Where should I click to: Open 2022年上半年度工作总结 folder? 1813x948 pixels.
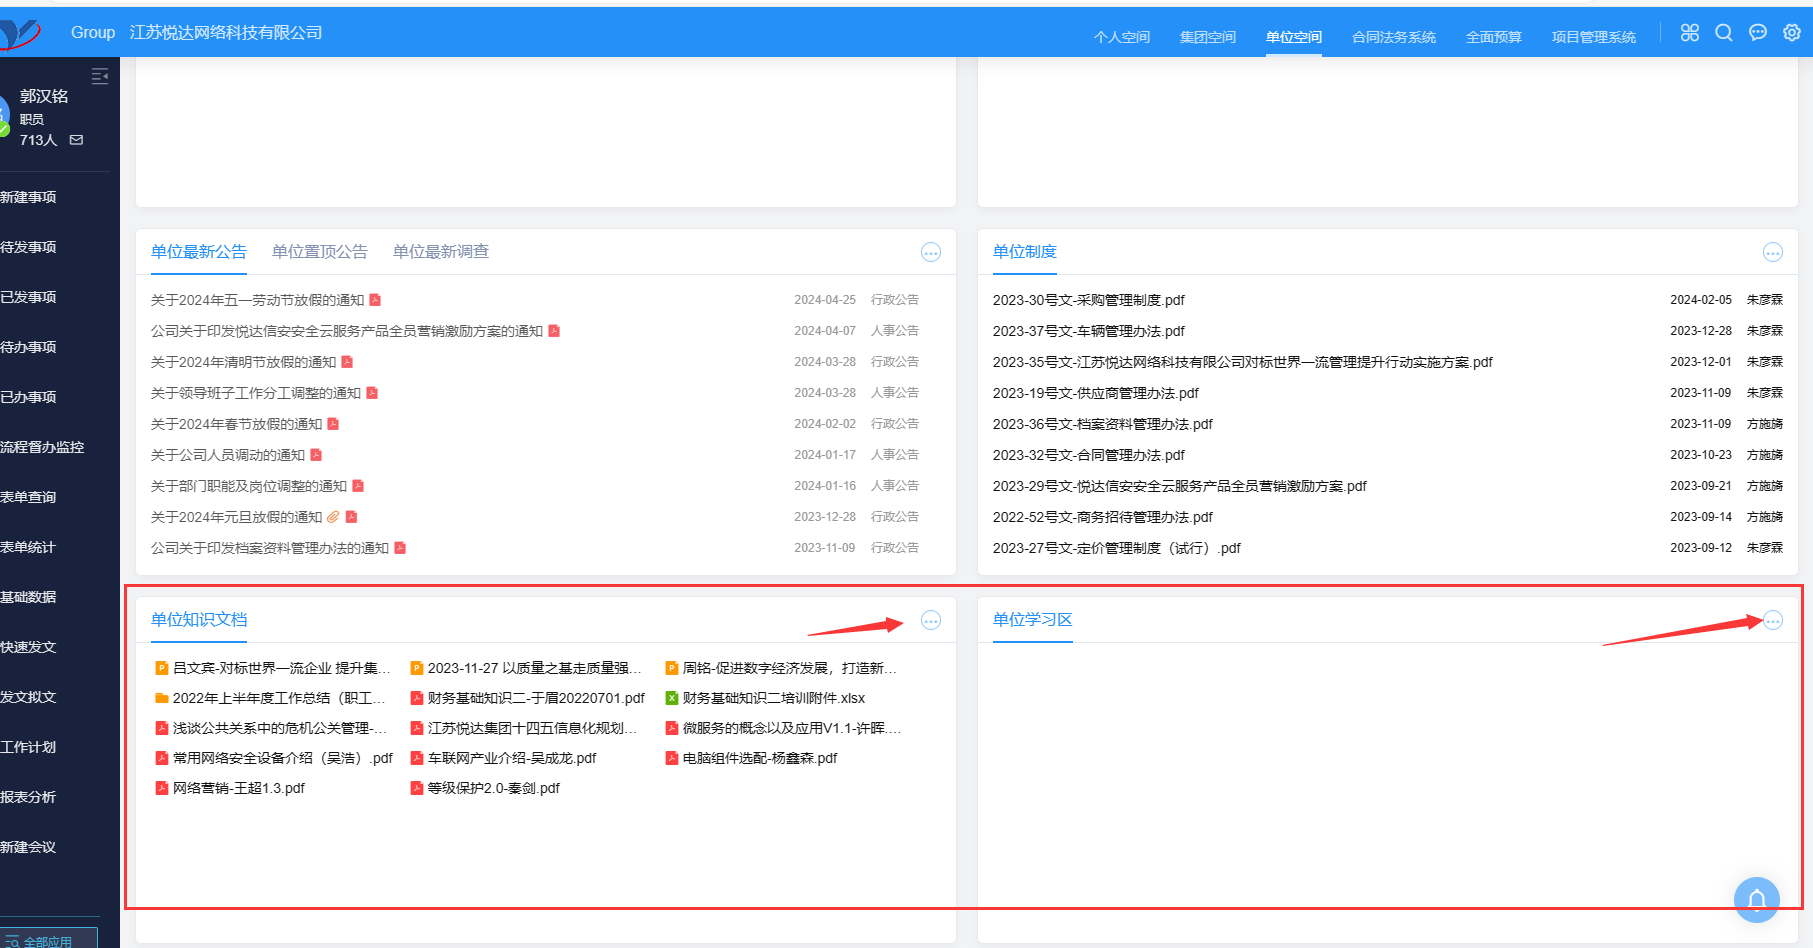tap(277, 698)
